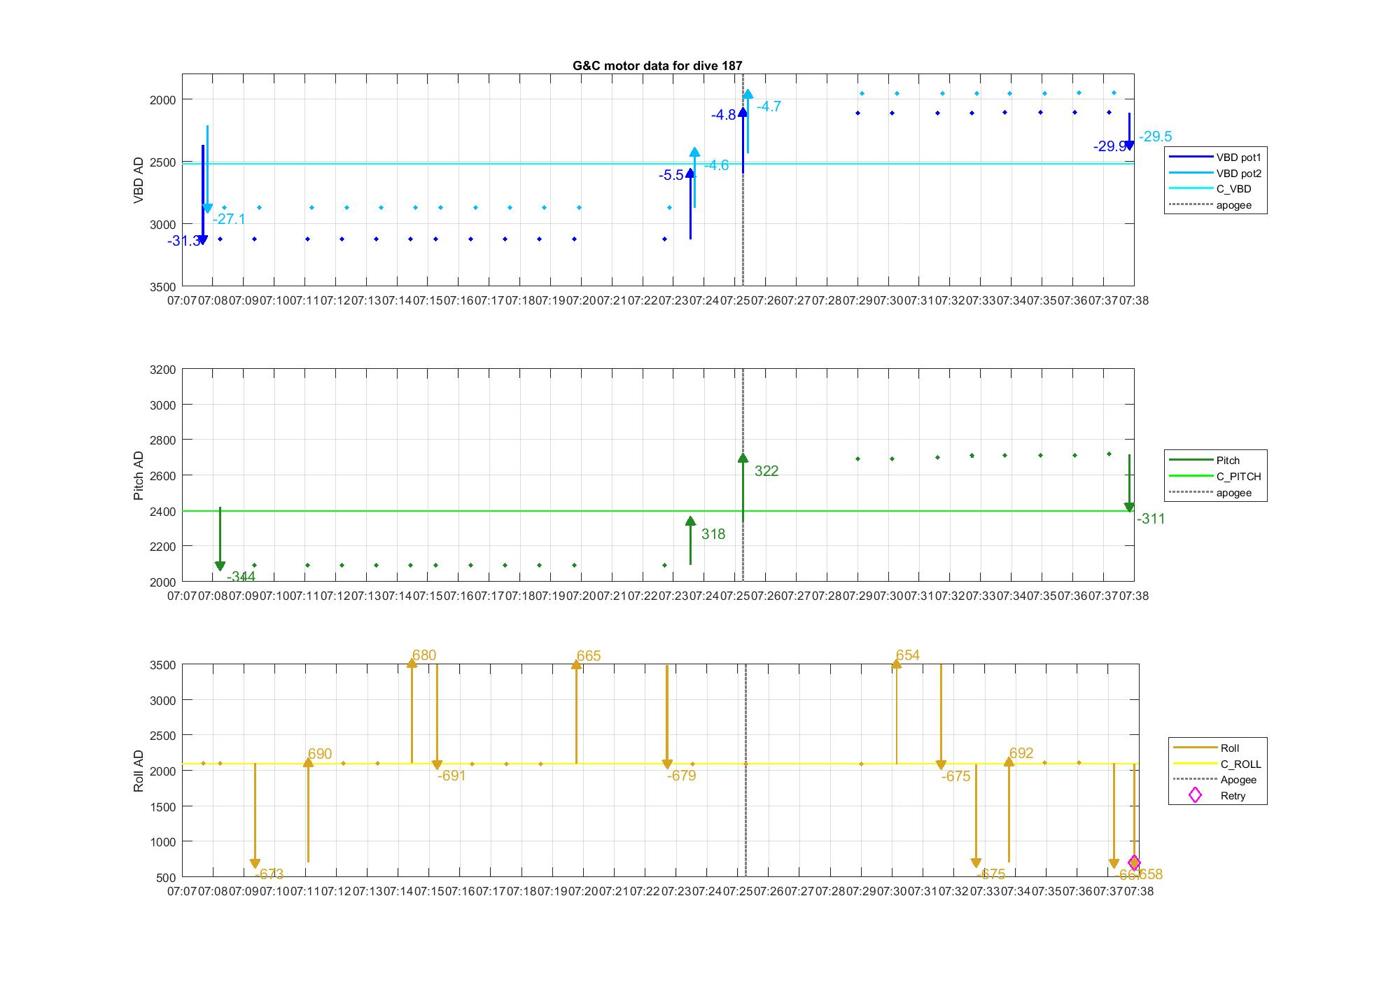The height and width of the screenshot is (986, 1400).
Task: Click the '1000' tick on the Roll axis
Action: (x=162, y=842)
